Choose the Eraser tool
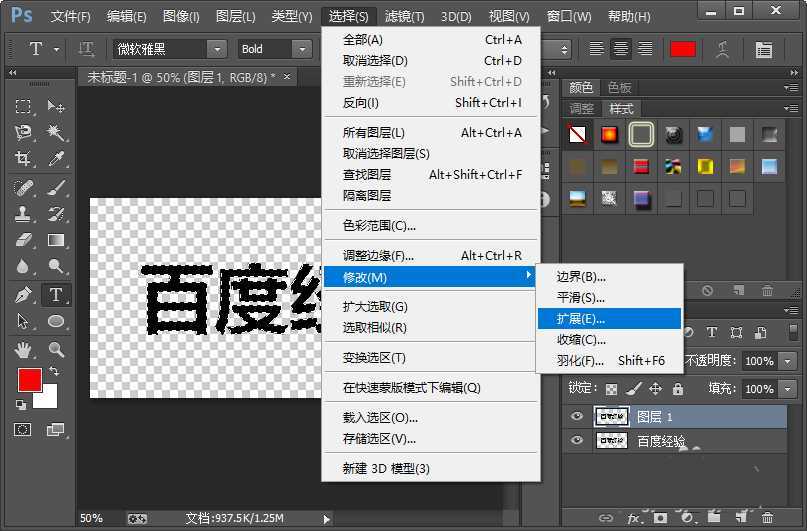 click(24, 240)
